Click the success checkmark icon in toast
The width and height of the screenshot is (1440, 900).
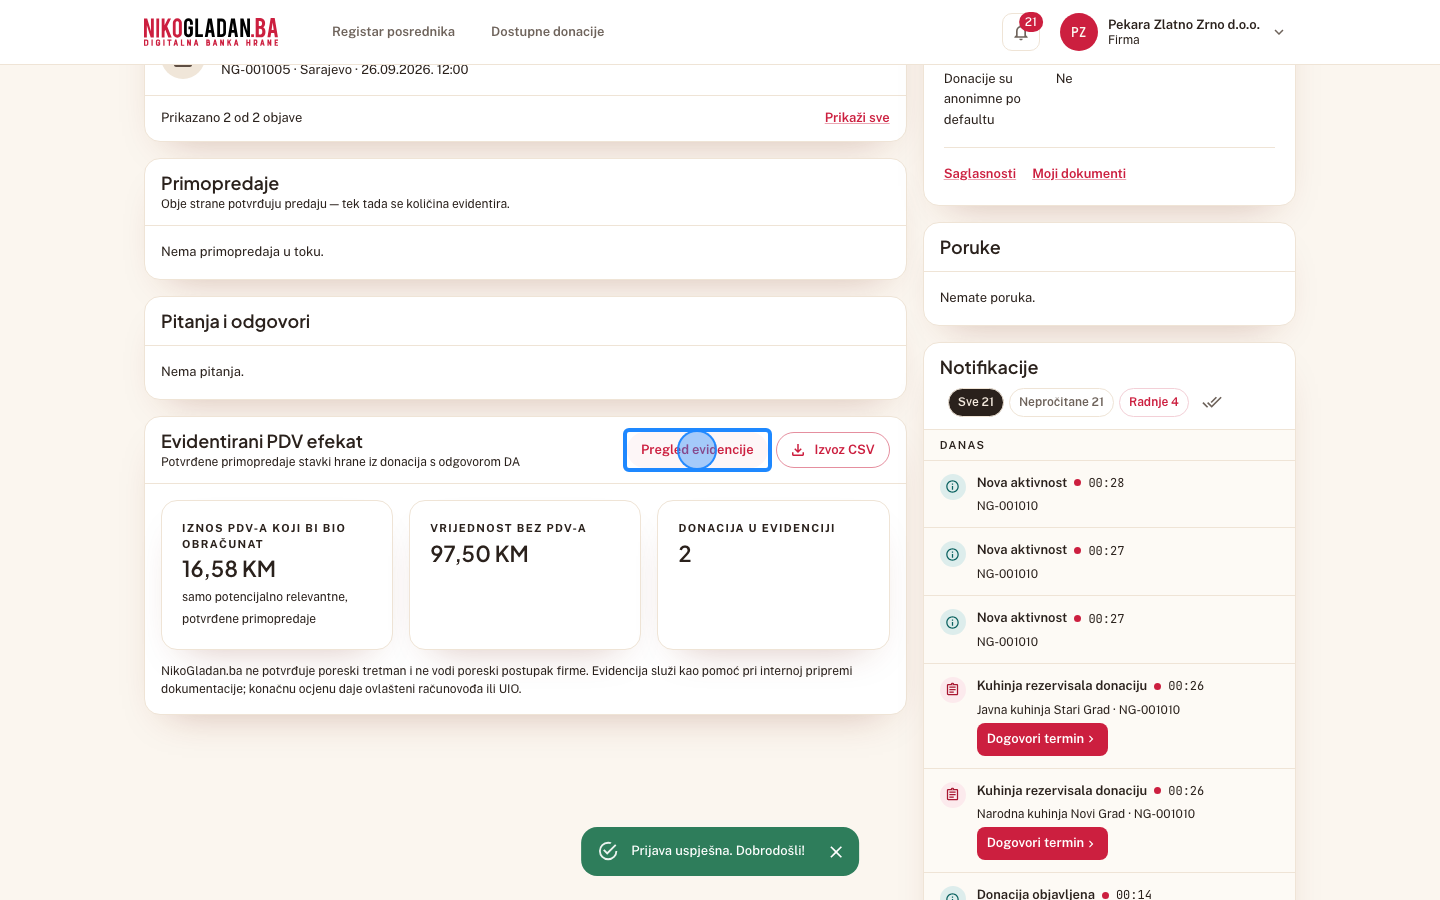(x=608, y=851)
